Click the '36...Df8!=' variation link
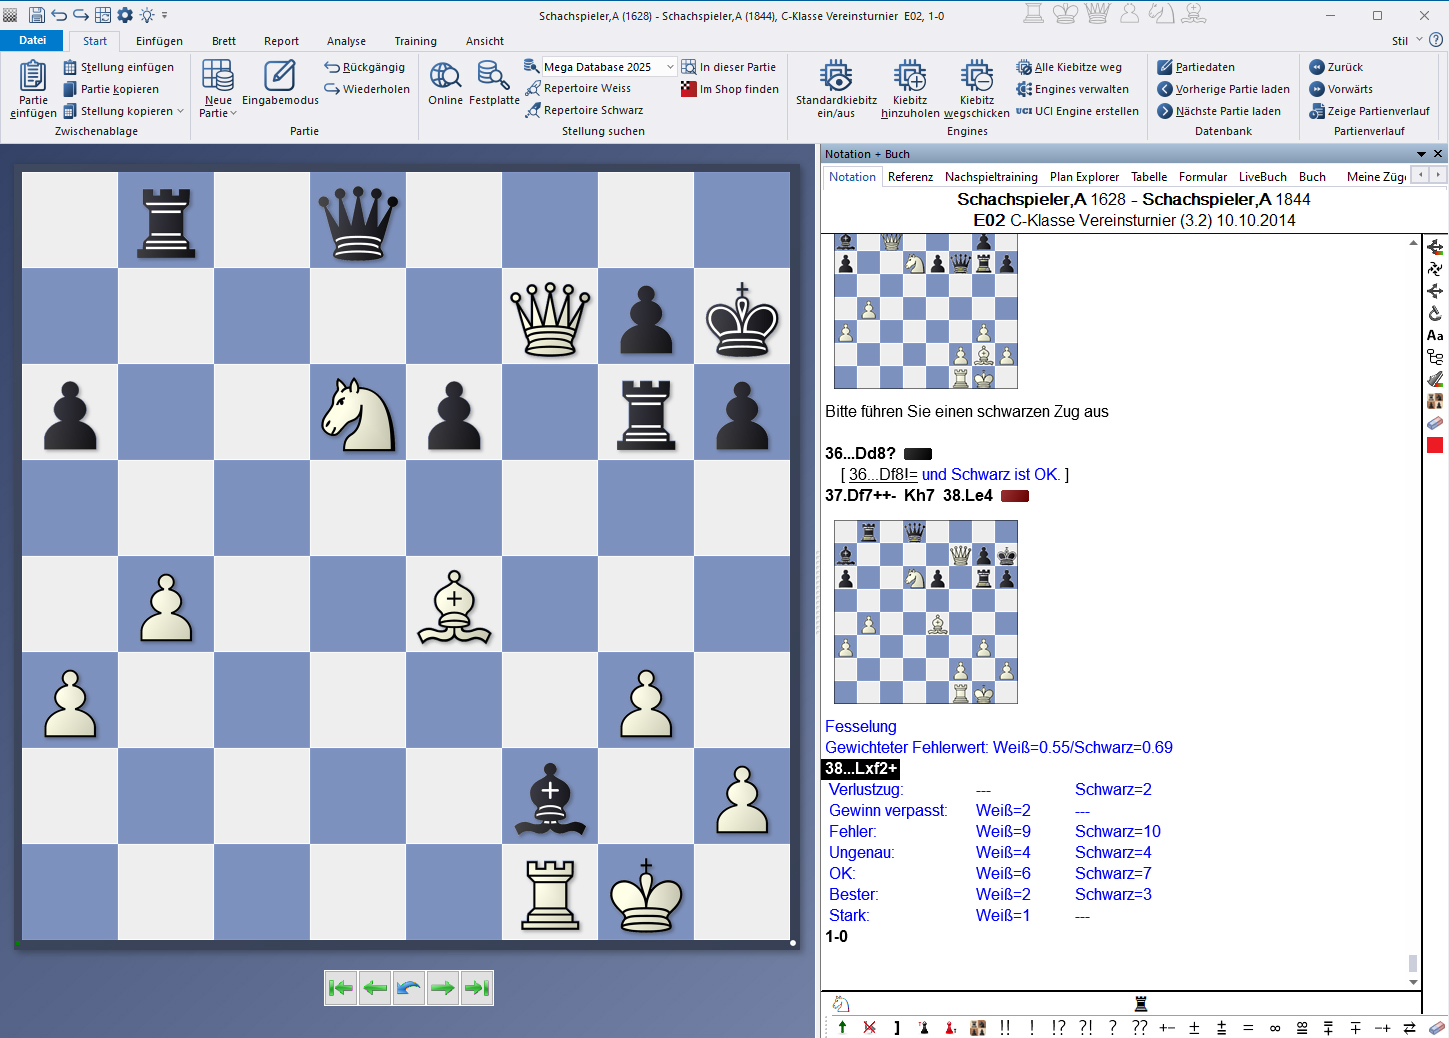The image size is (1449, 1038). [x=884, y=474]
